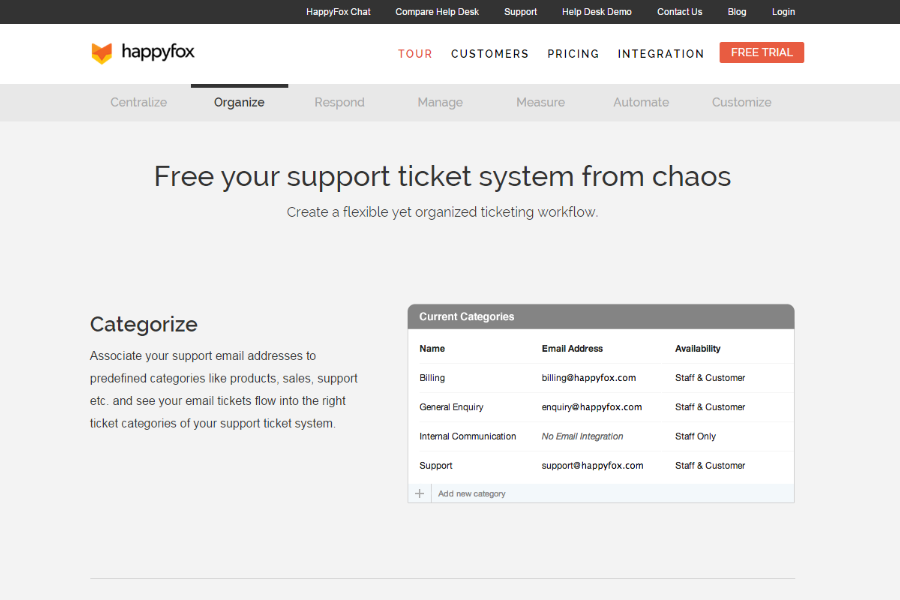
Task: Open the Help Desk Demo link
Action: click(x=596, y=12)
